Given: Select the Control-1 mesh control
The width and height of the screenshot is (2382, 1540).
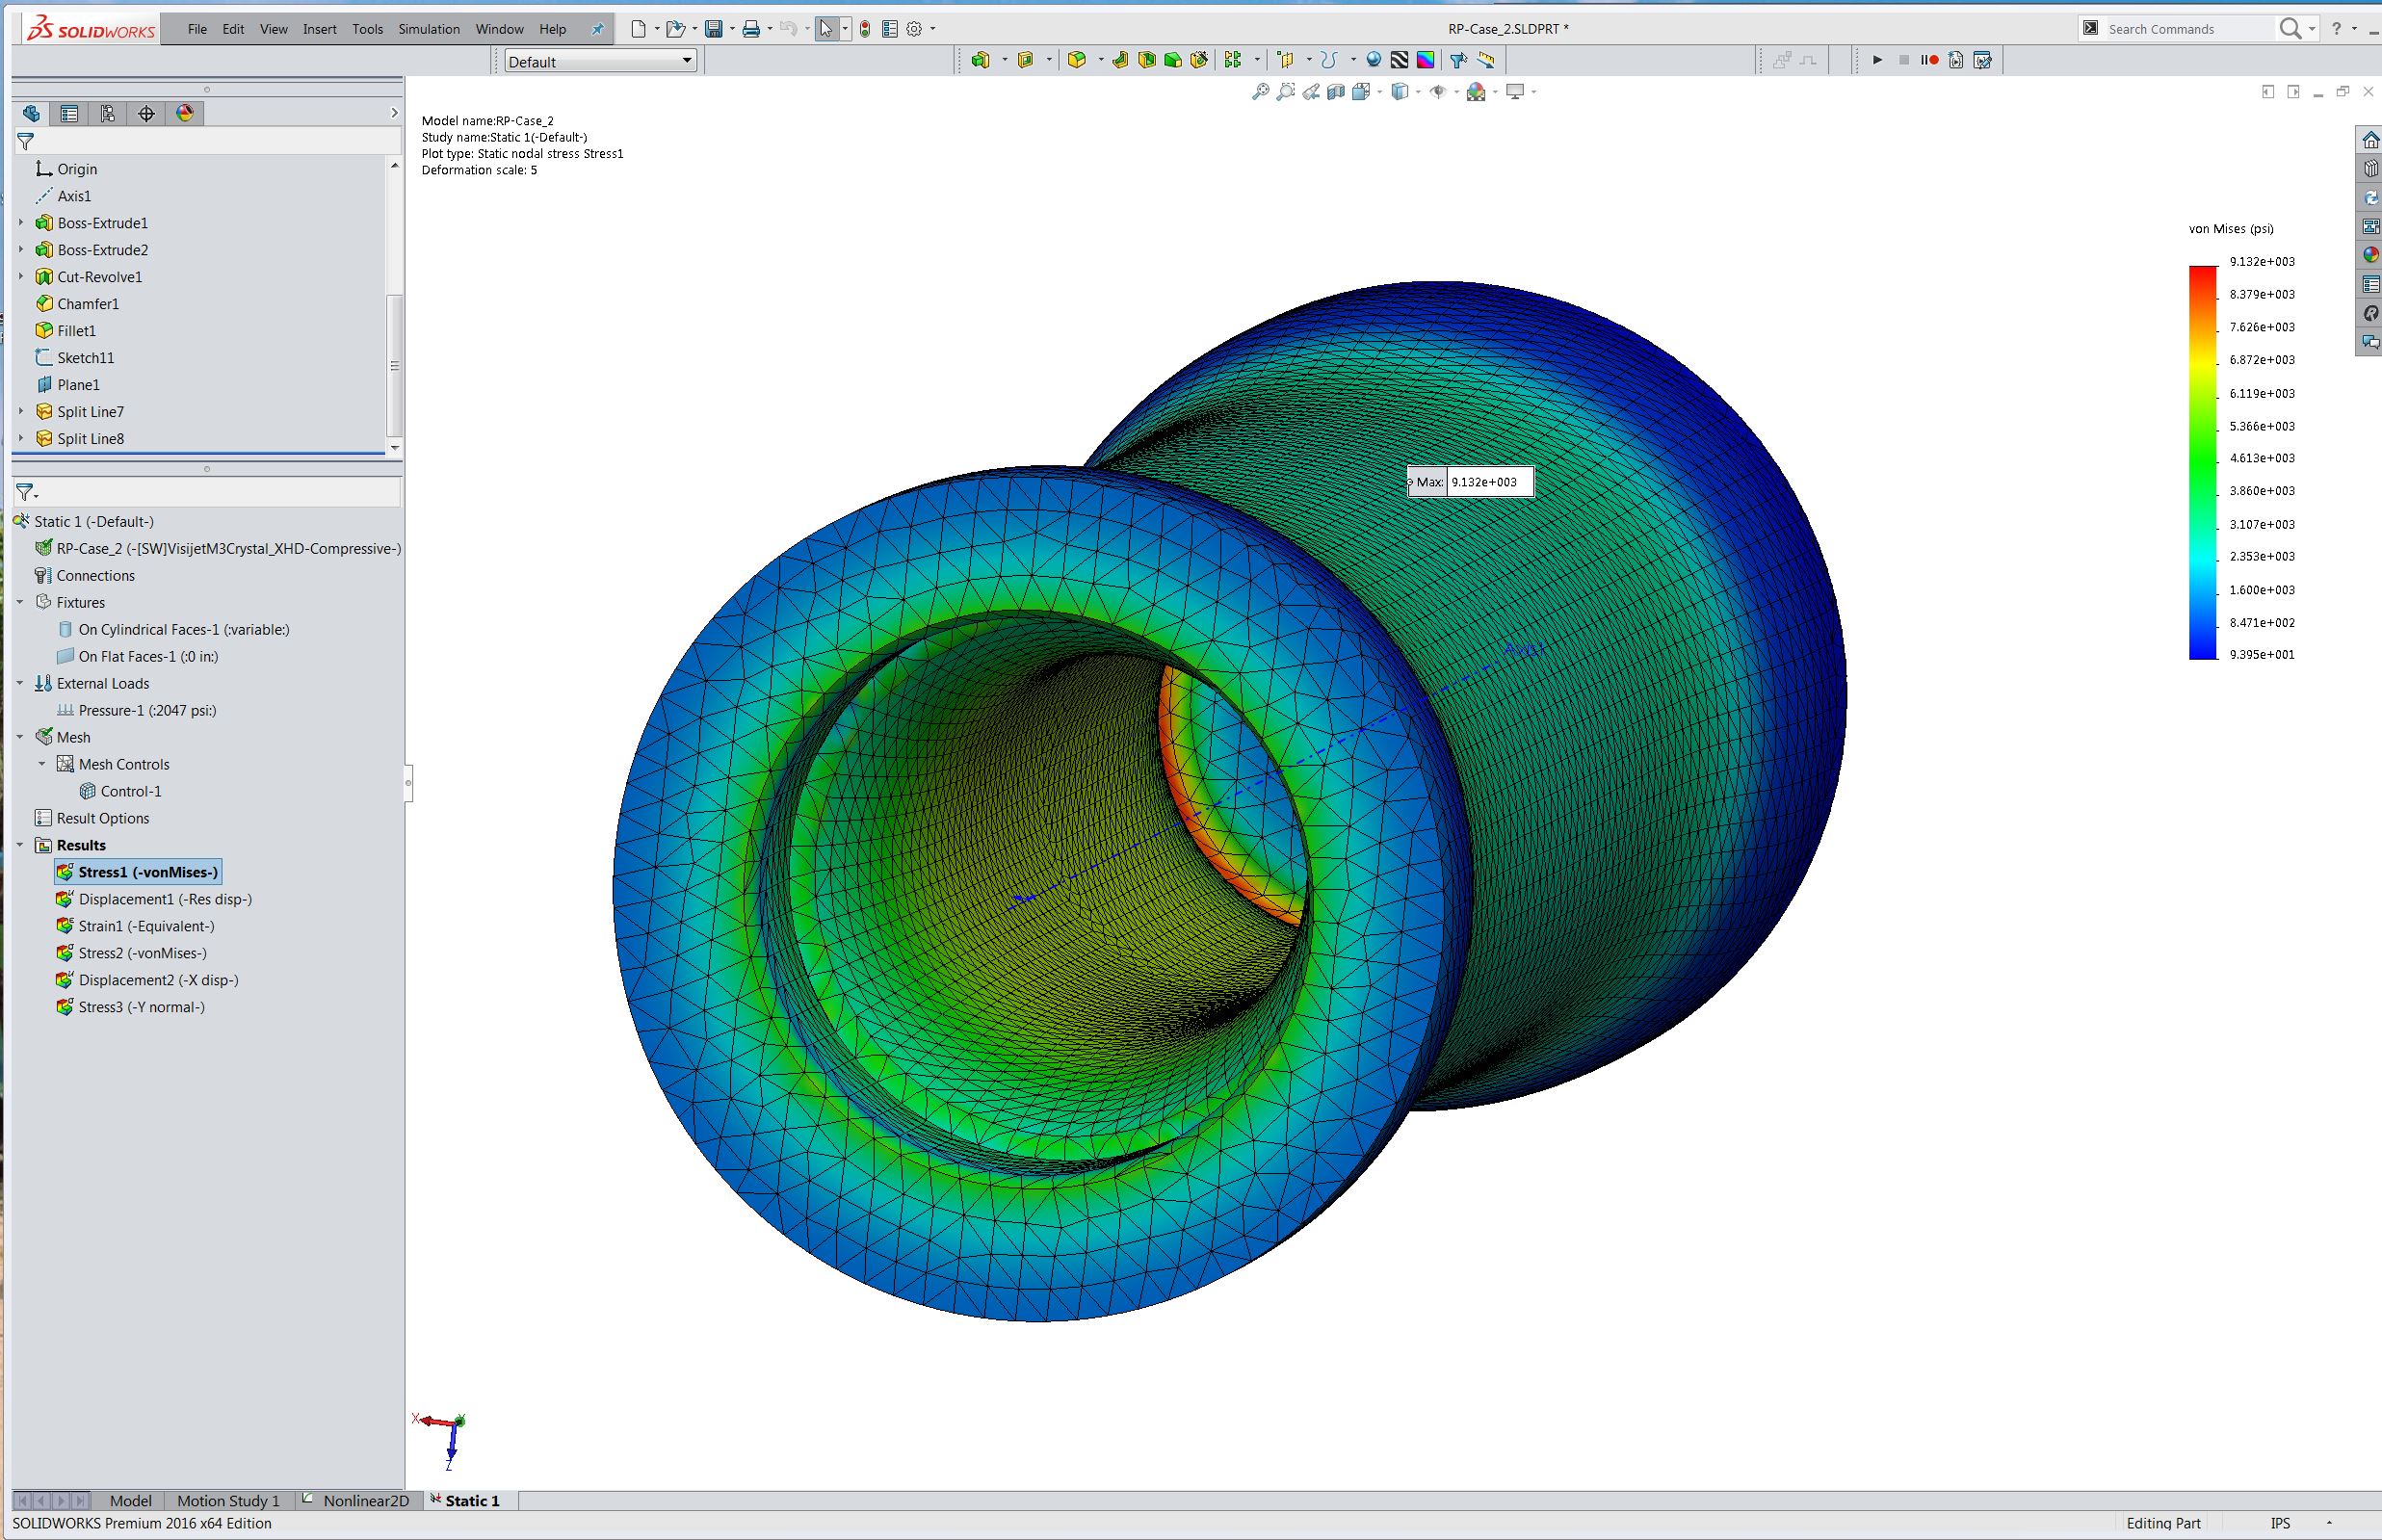Looking at the screenshot, I should [120, 791].
